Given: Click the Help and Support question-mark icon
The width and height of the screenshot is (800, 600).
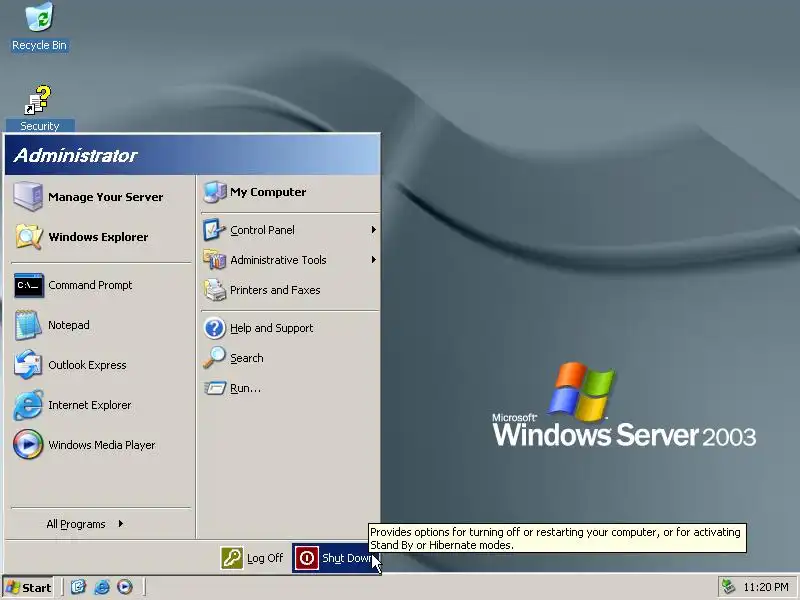Looking at the screenshot, I should tap(214, 328).
